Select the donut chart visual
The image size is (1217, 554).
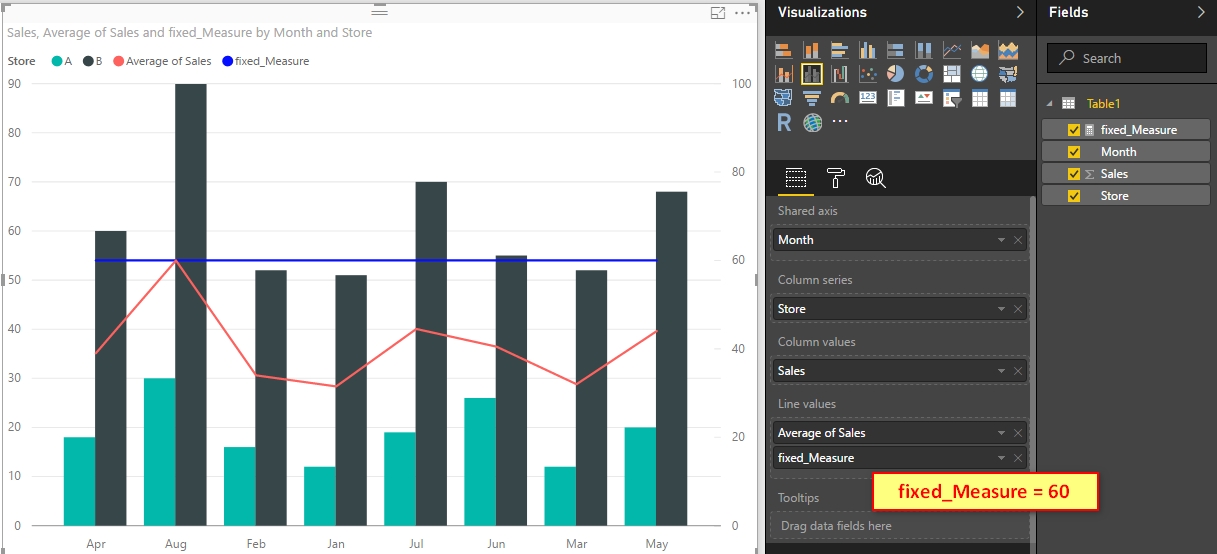click(923, 74)
